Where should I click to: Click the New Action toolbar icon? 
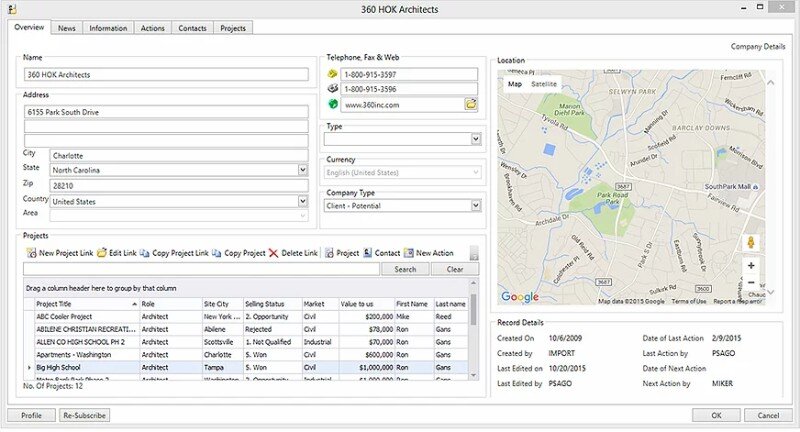(408, 254)
